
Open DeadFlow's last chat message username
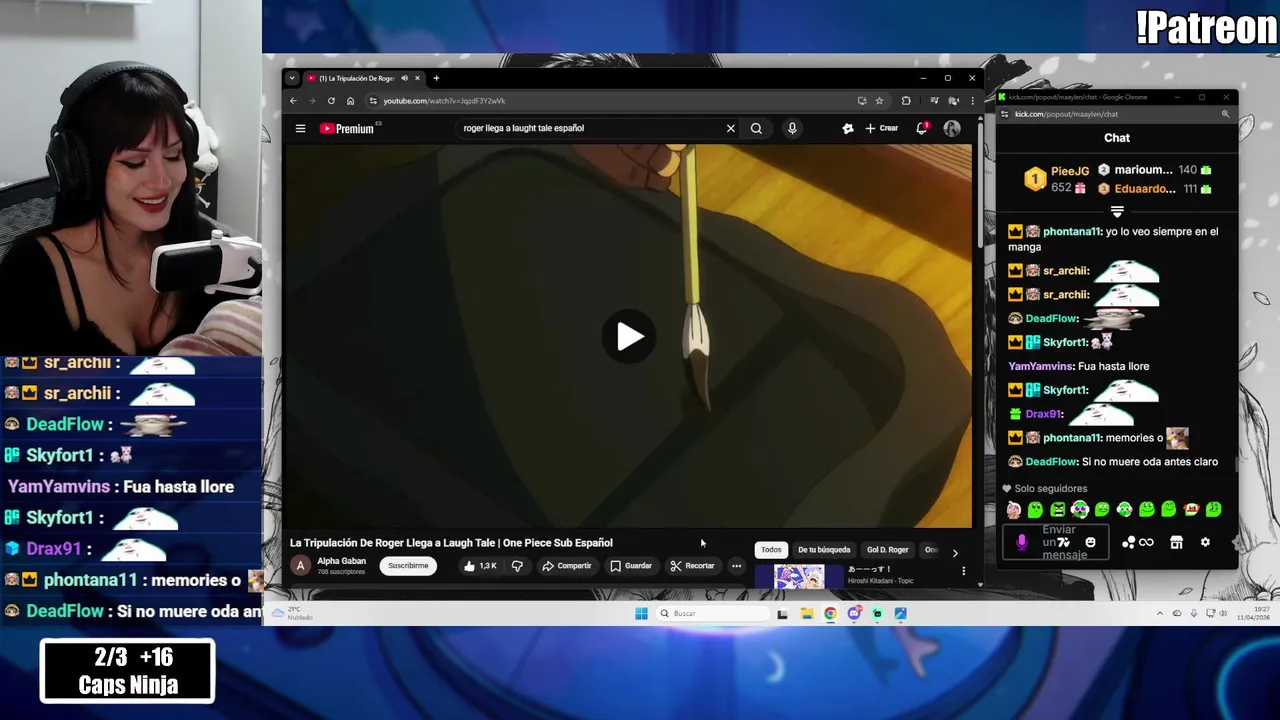click(1051, 462)
